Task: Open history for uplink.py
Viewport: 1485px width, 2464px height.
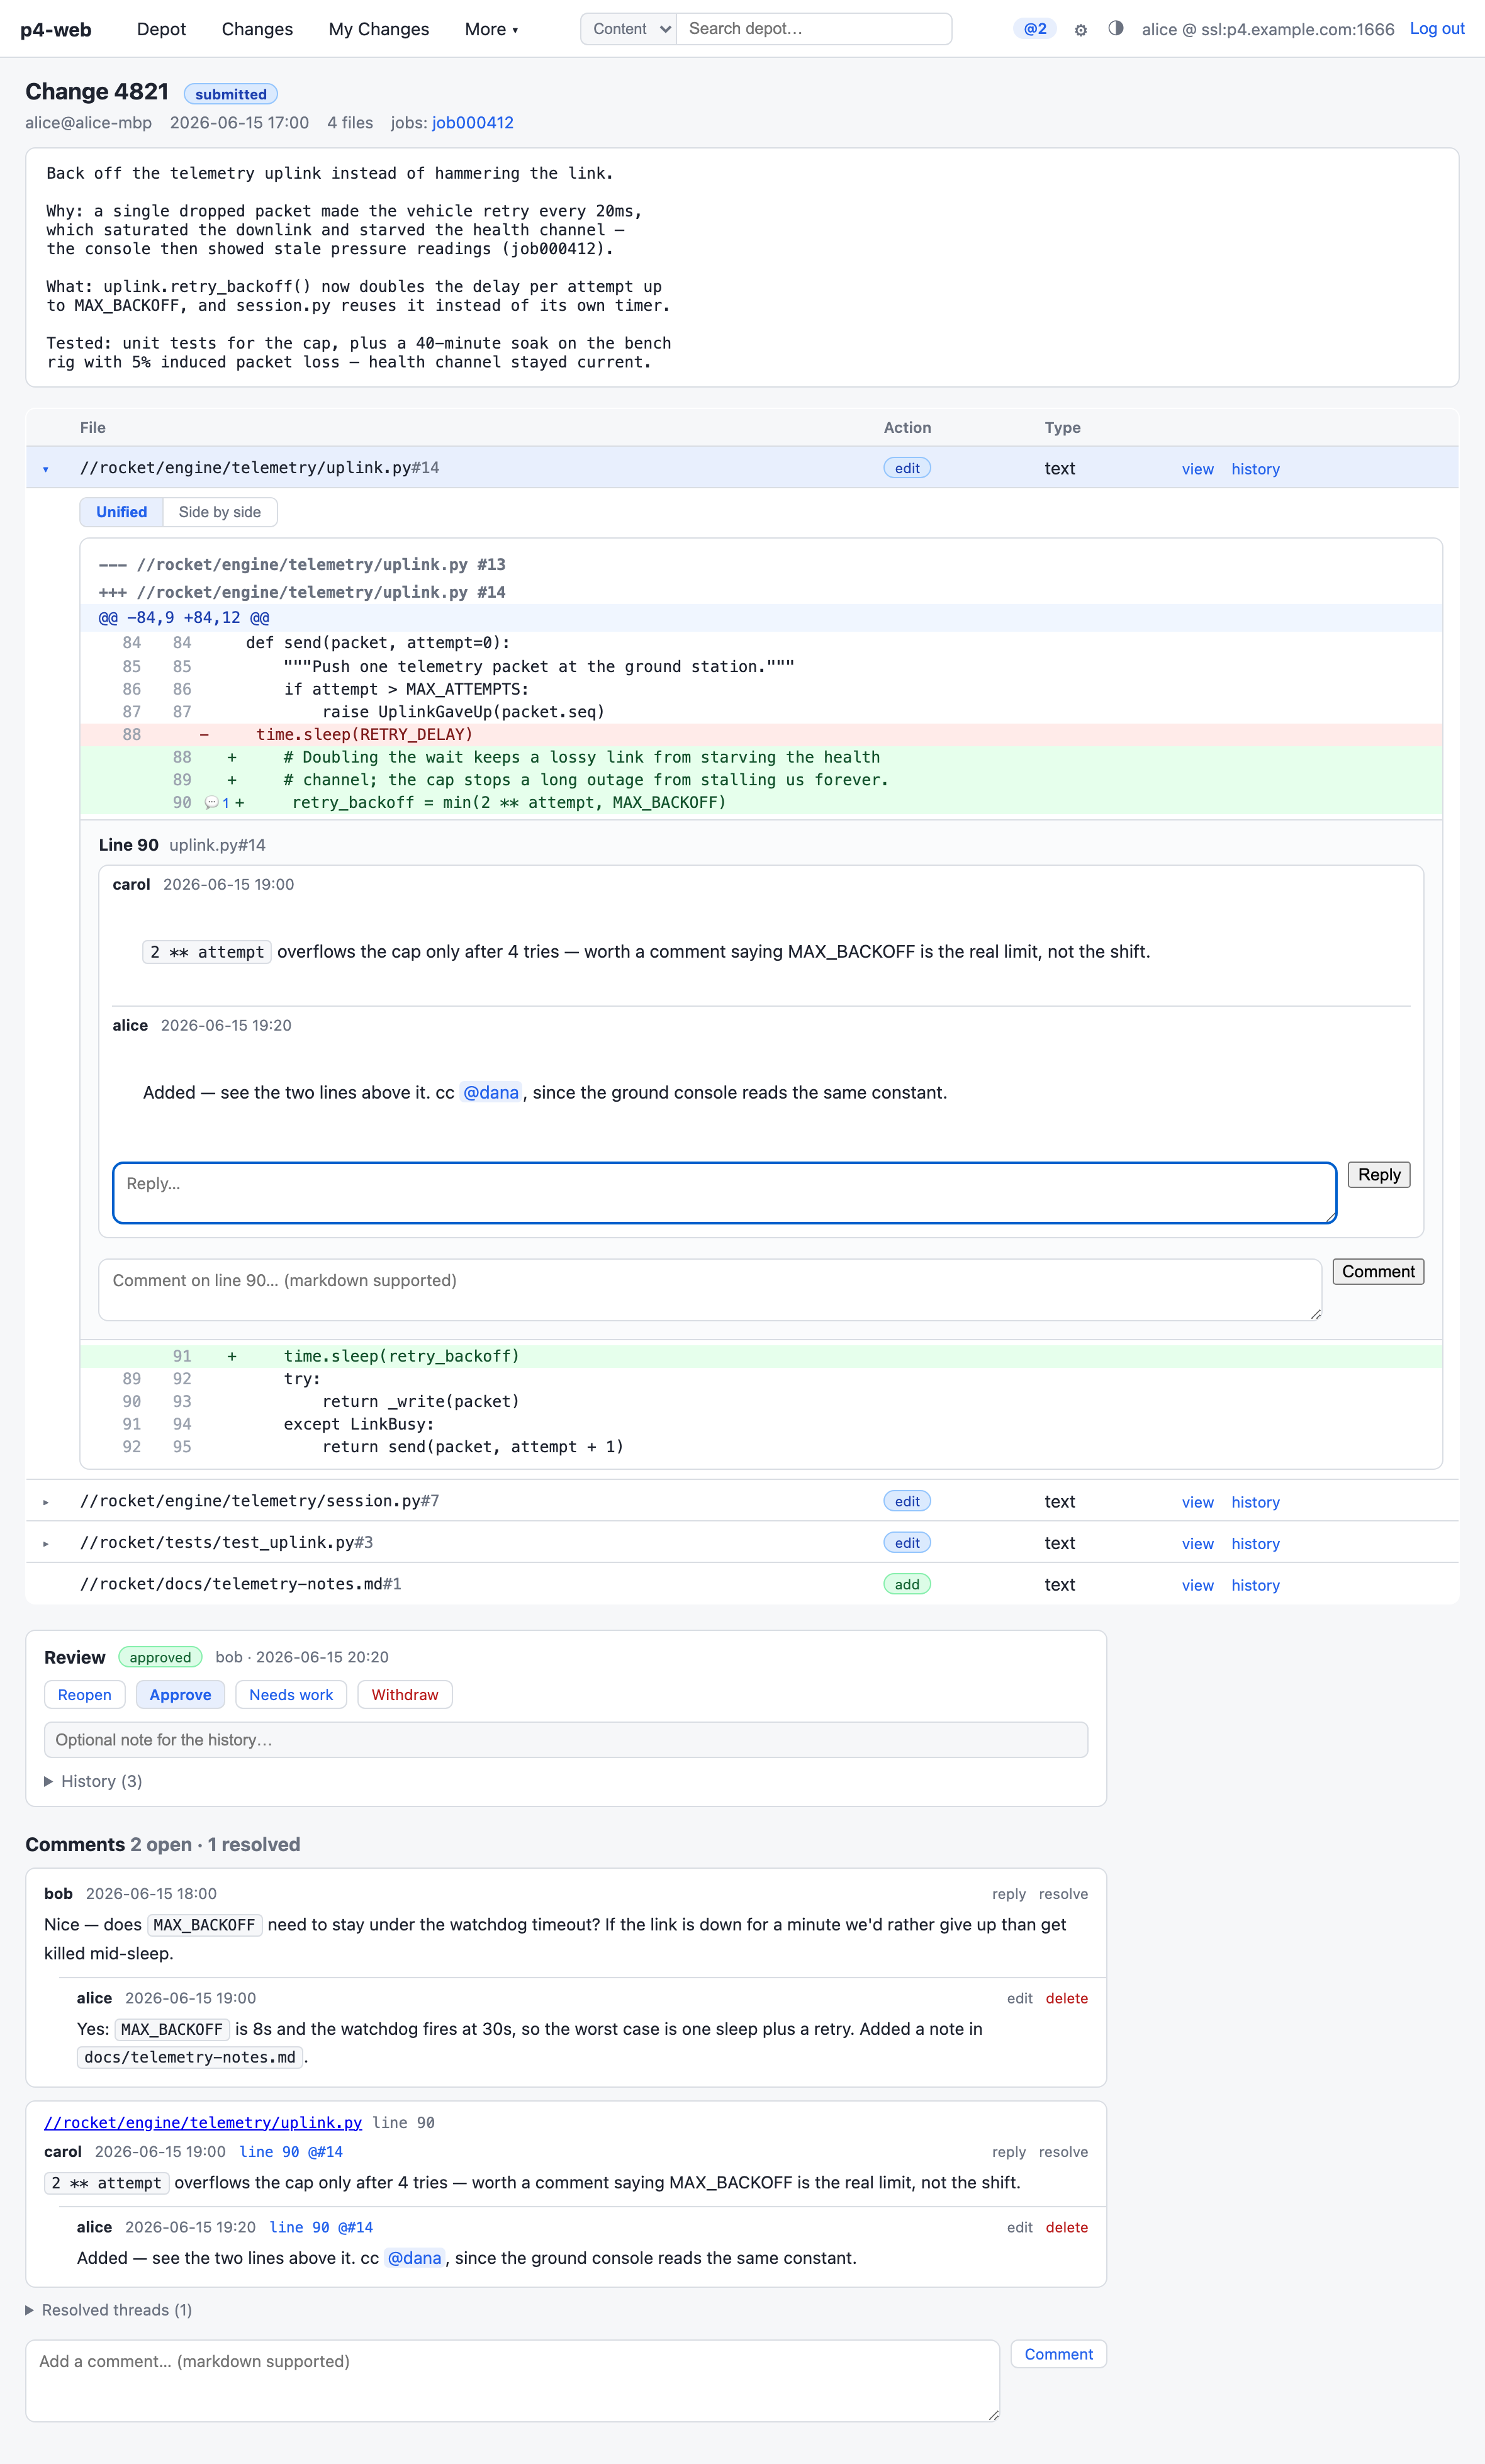Action: [x=1256, y=469]
